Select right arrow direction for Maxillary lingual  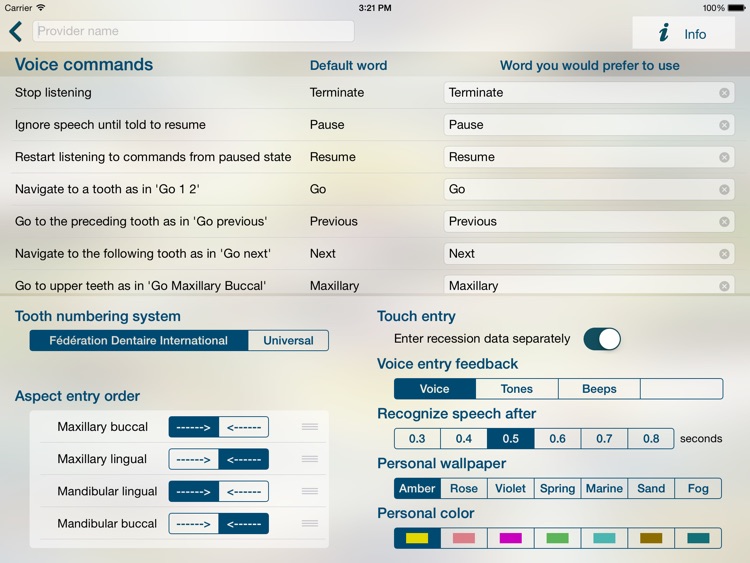[x=193, y=459]
